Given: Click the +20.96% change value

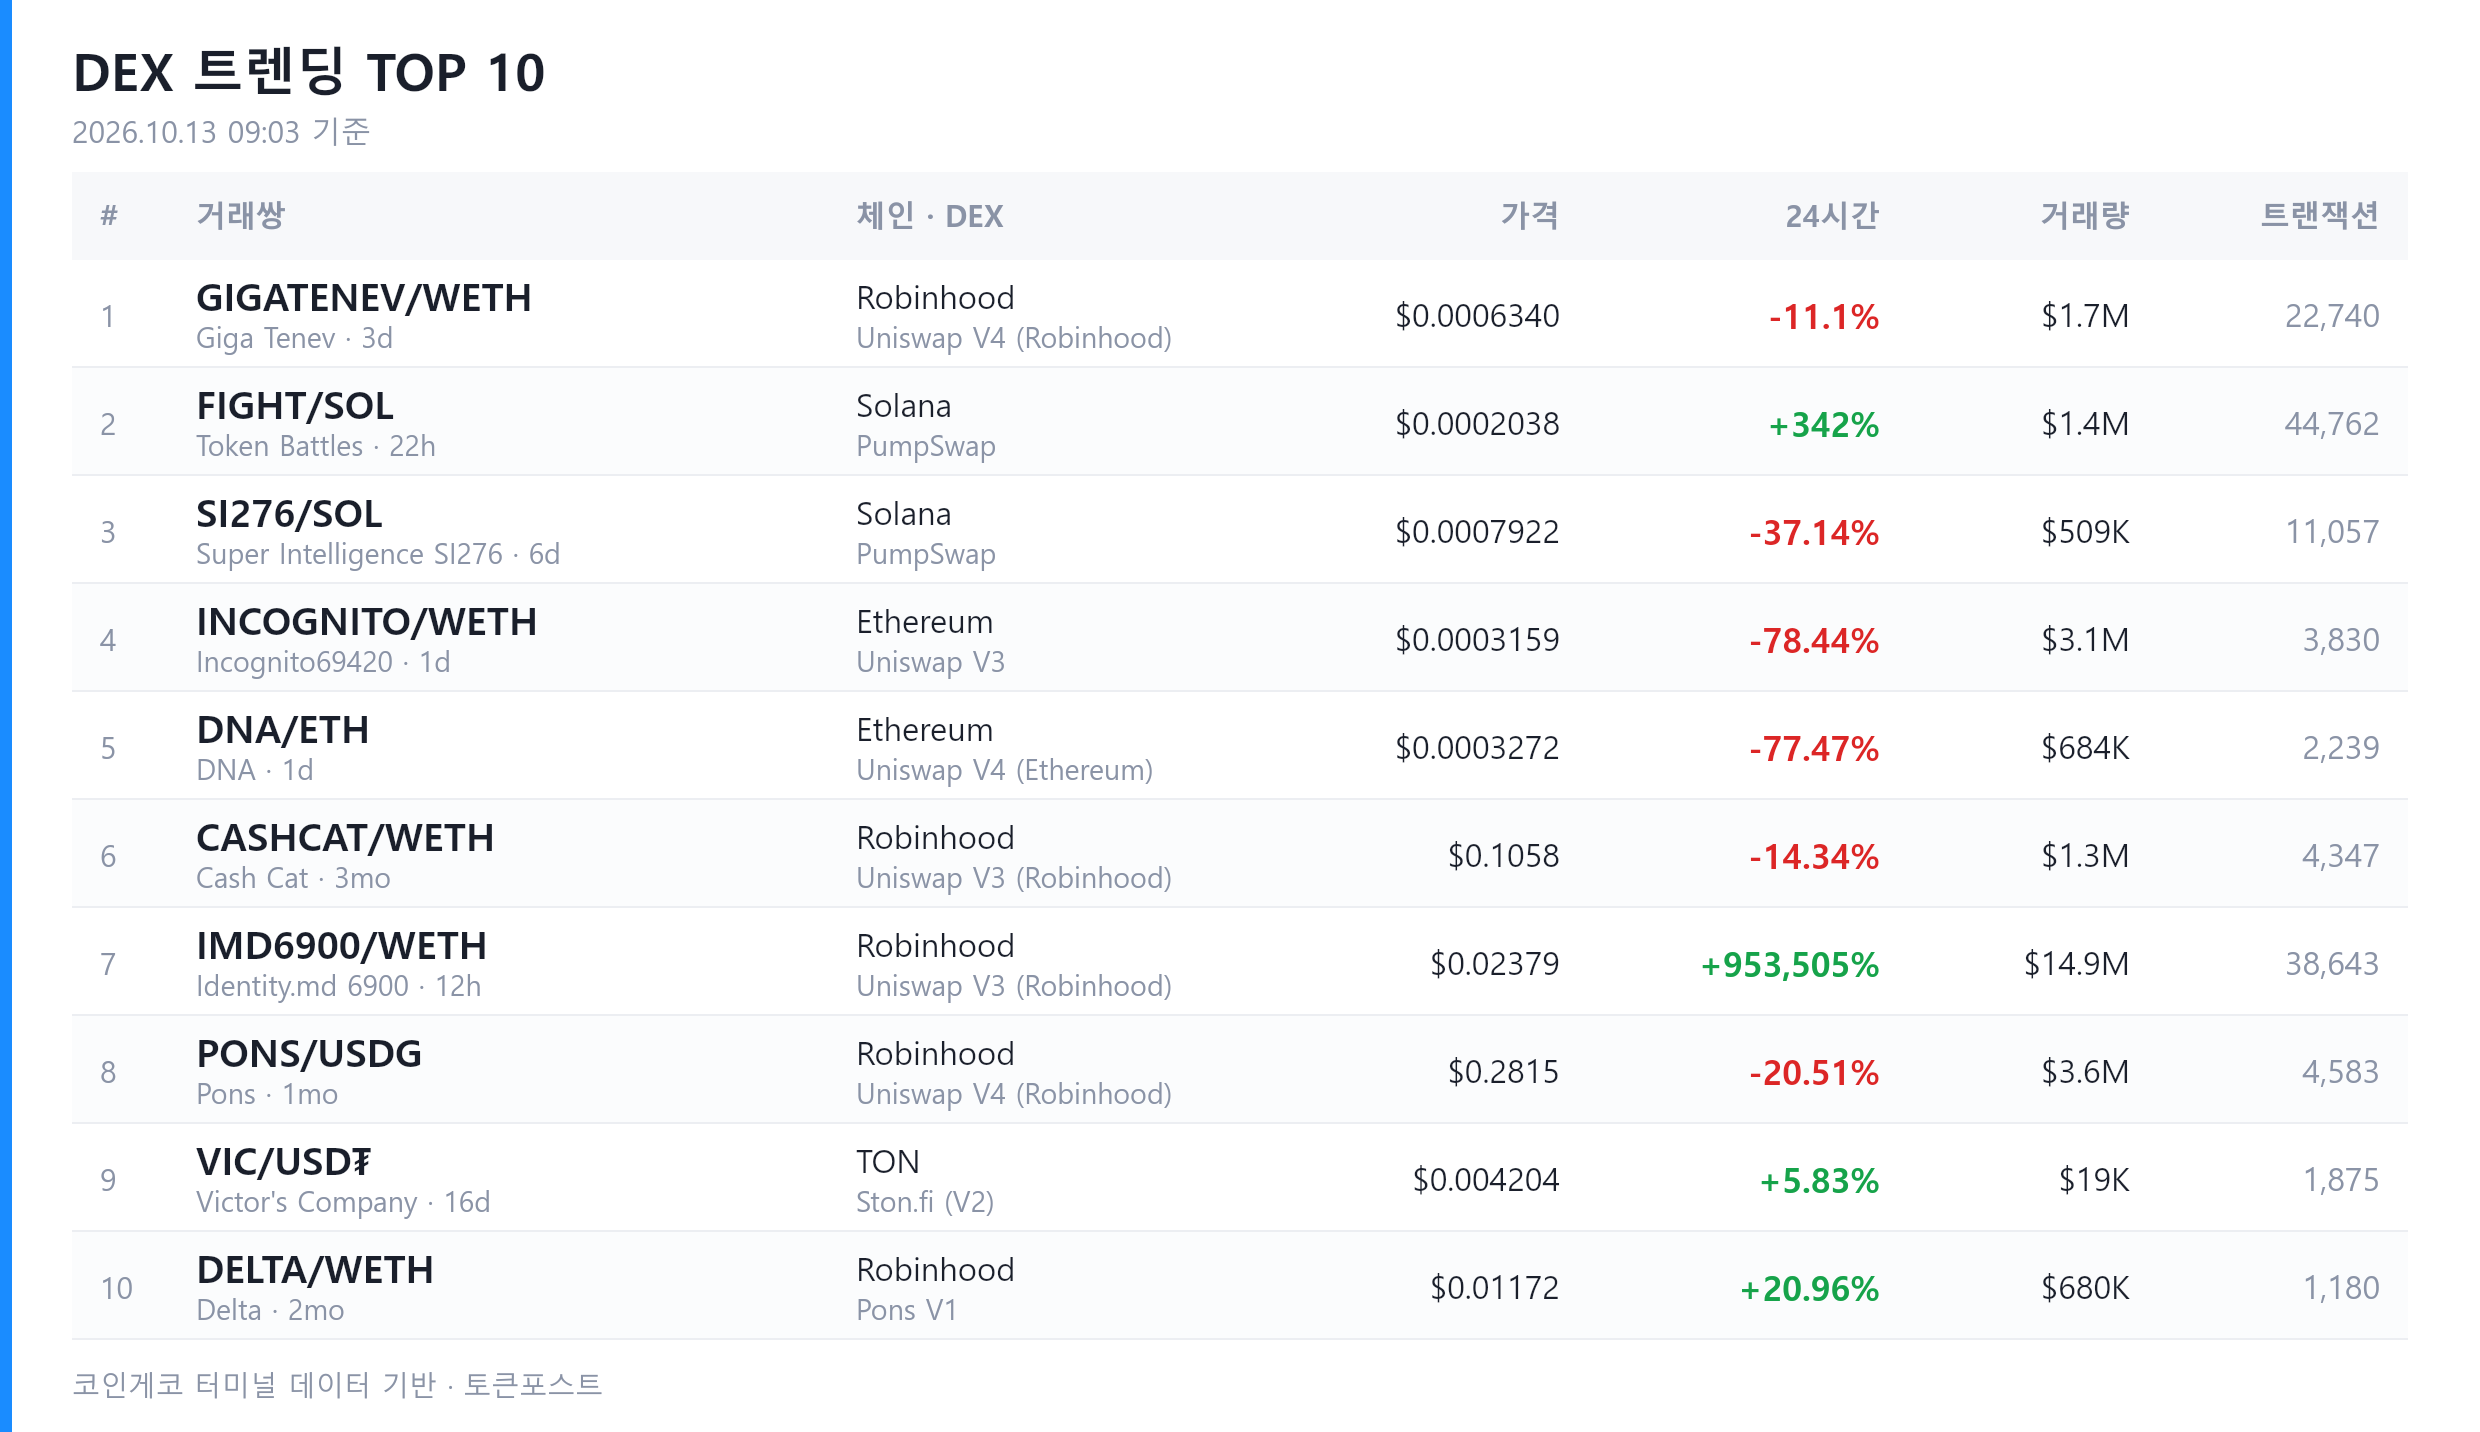Looking at the screenshot, I should pyautogui.click(x=1809, y=1289).
